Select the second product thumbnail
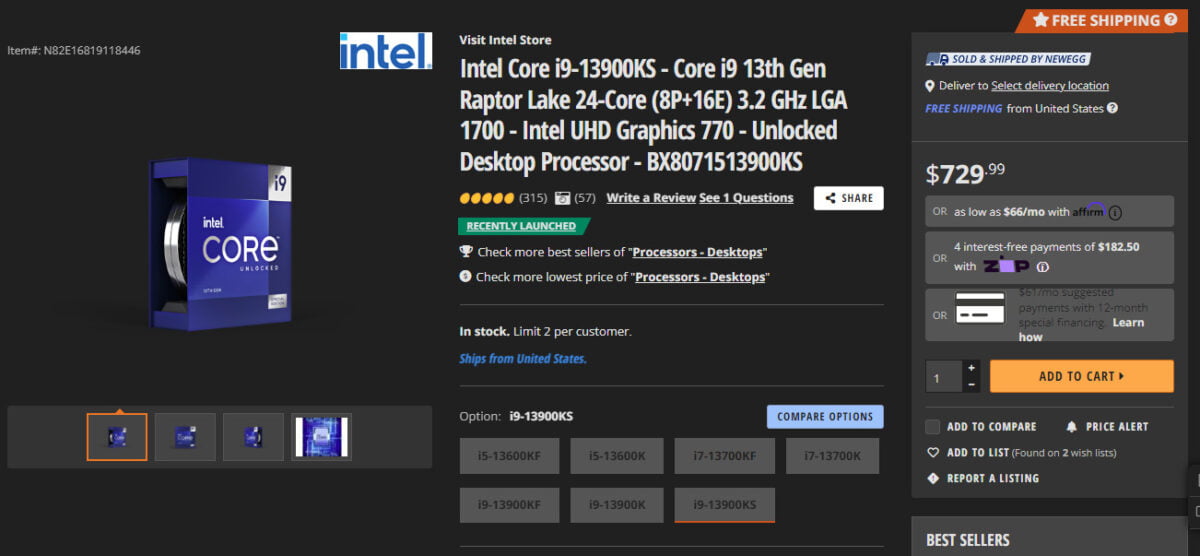 185,437
